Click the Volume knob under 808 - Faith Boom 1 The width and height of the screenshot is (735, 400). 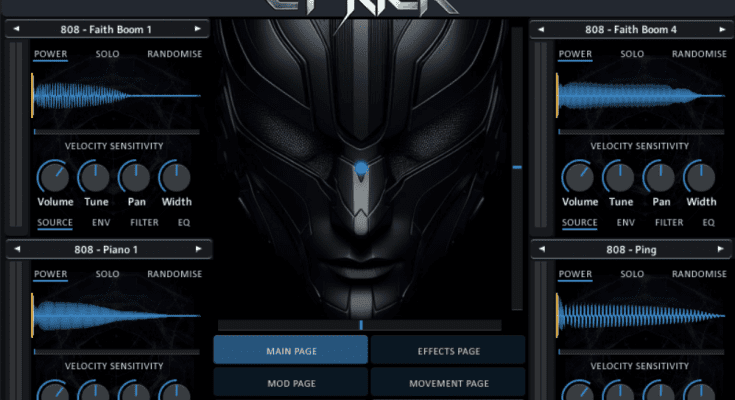coord(55,177)
